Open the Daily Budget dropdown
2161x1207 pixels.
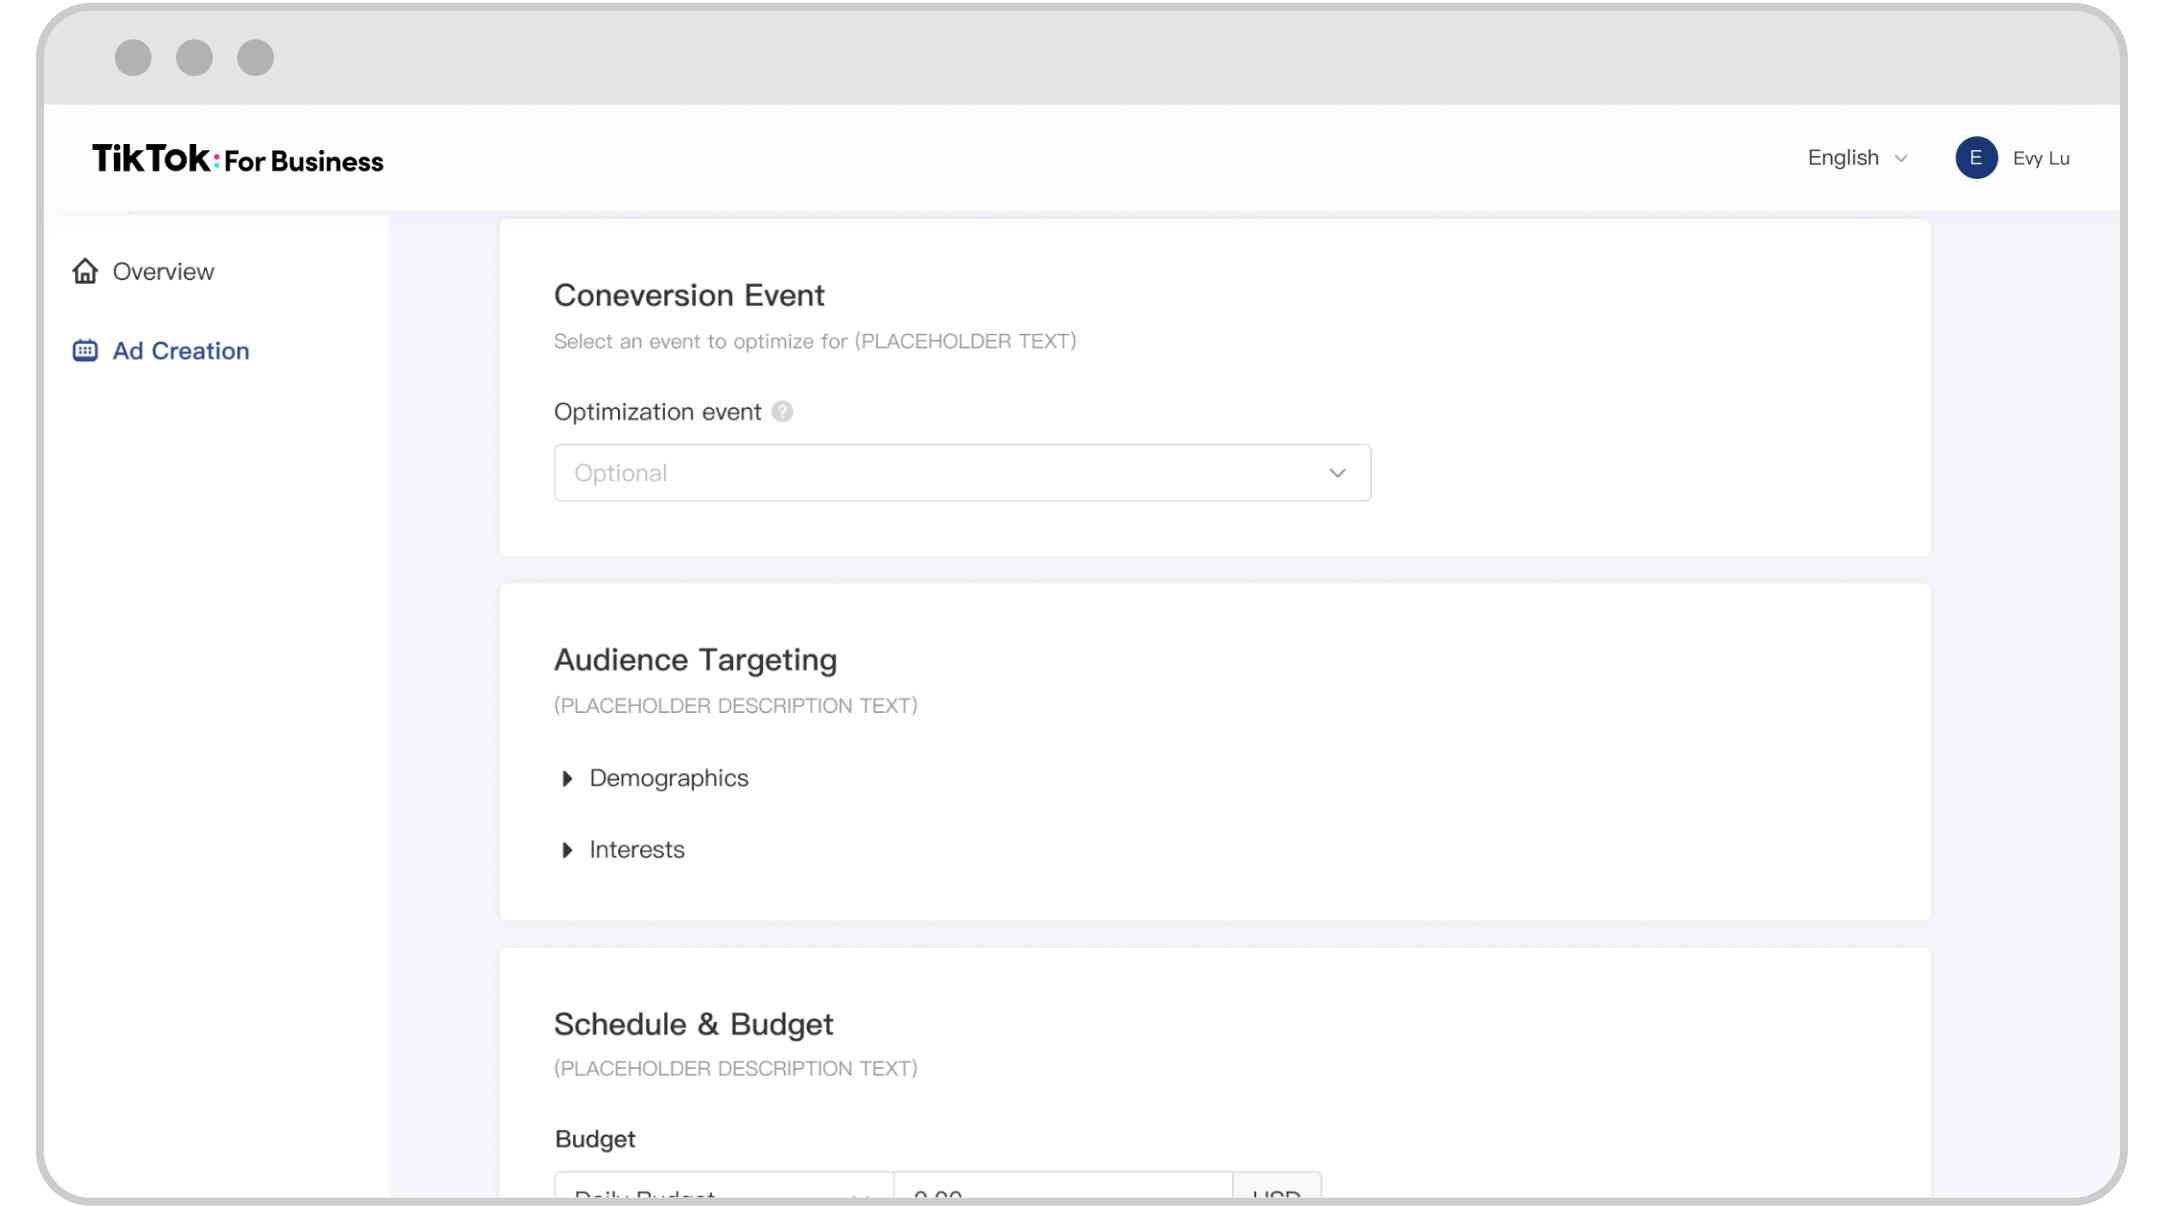tap(720, 1195)
